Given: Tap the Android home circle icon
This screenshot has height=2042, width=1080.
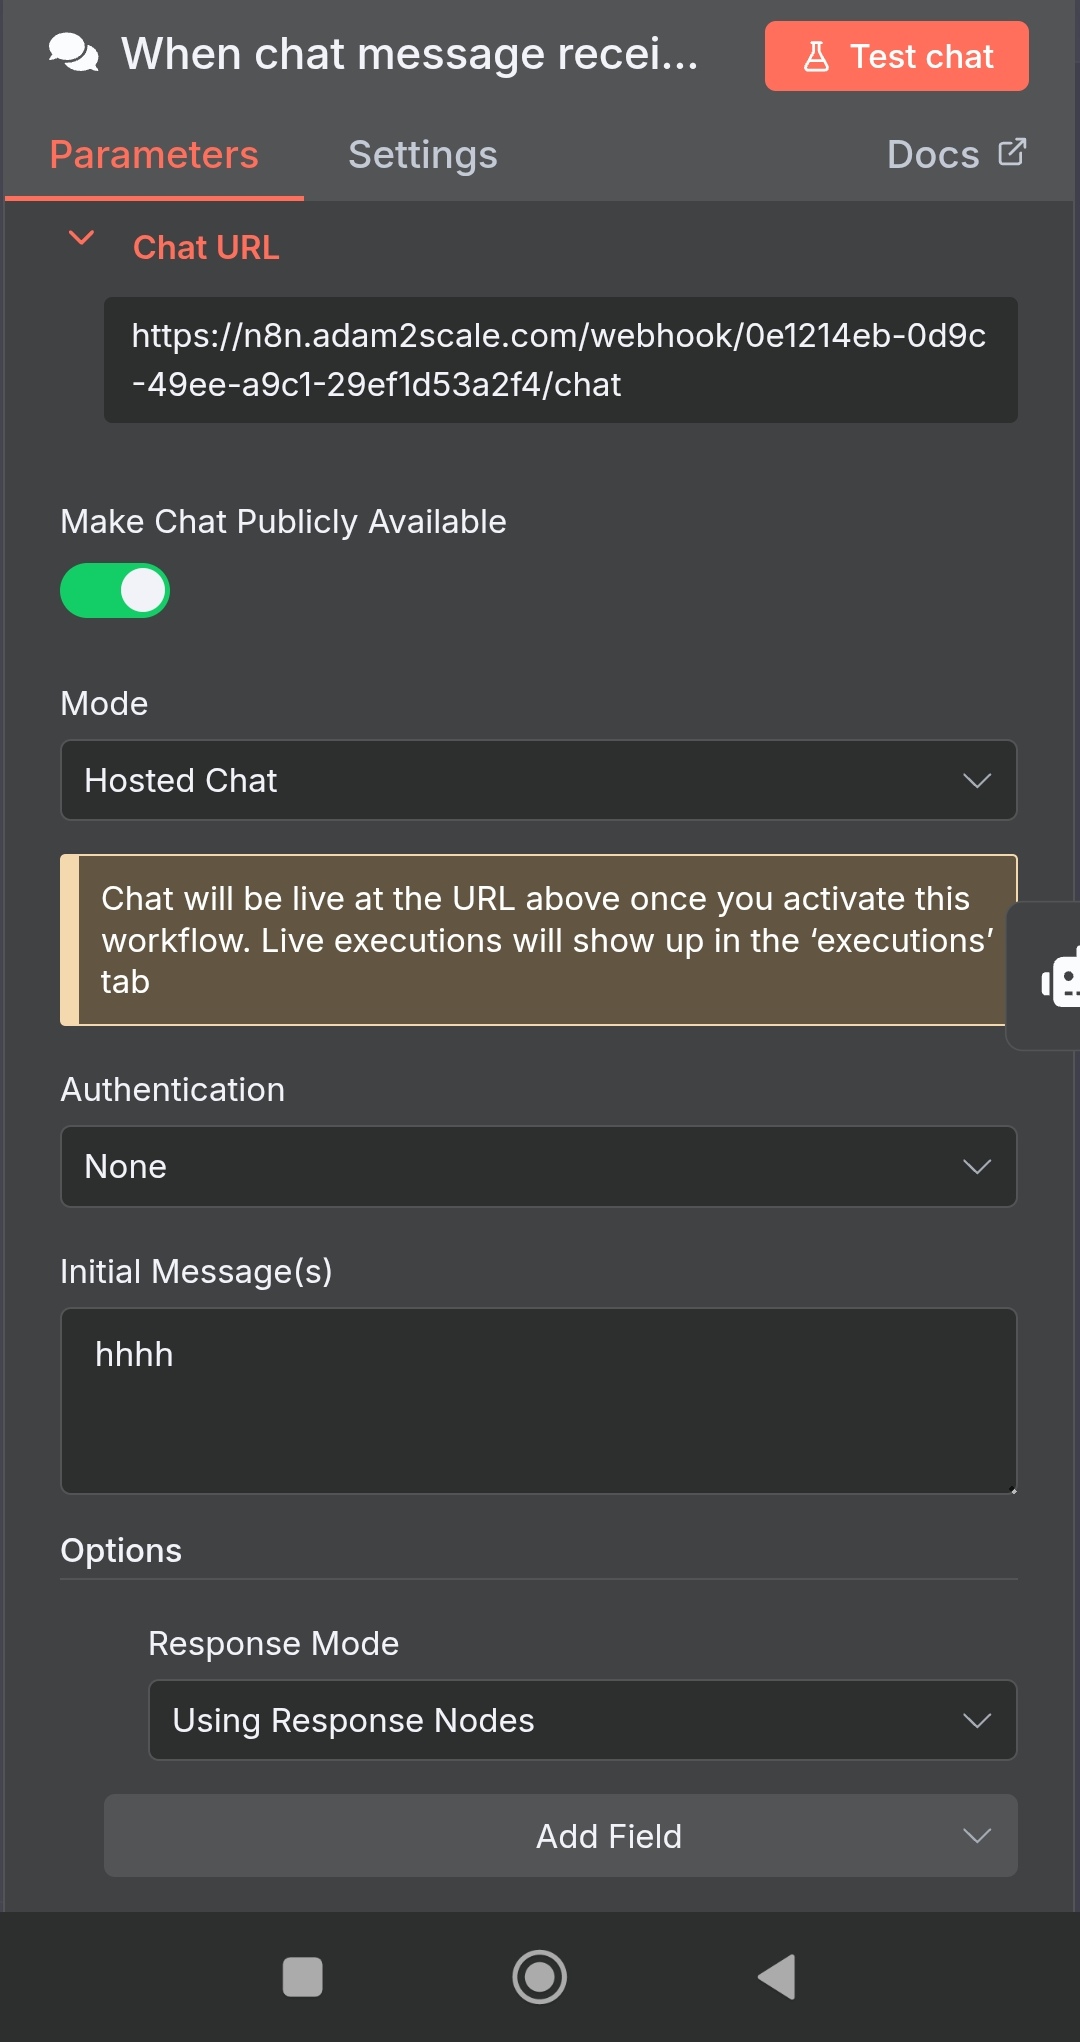Looking at the screenshot, I should (x=540, y=1977).
